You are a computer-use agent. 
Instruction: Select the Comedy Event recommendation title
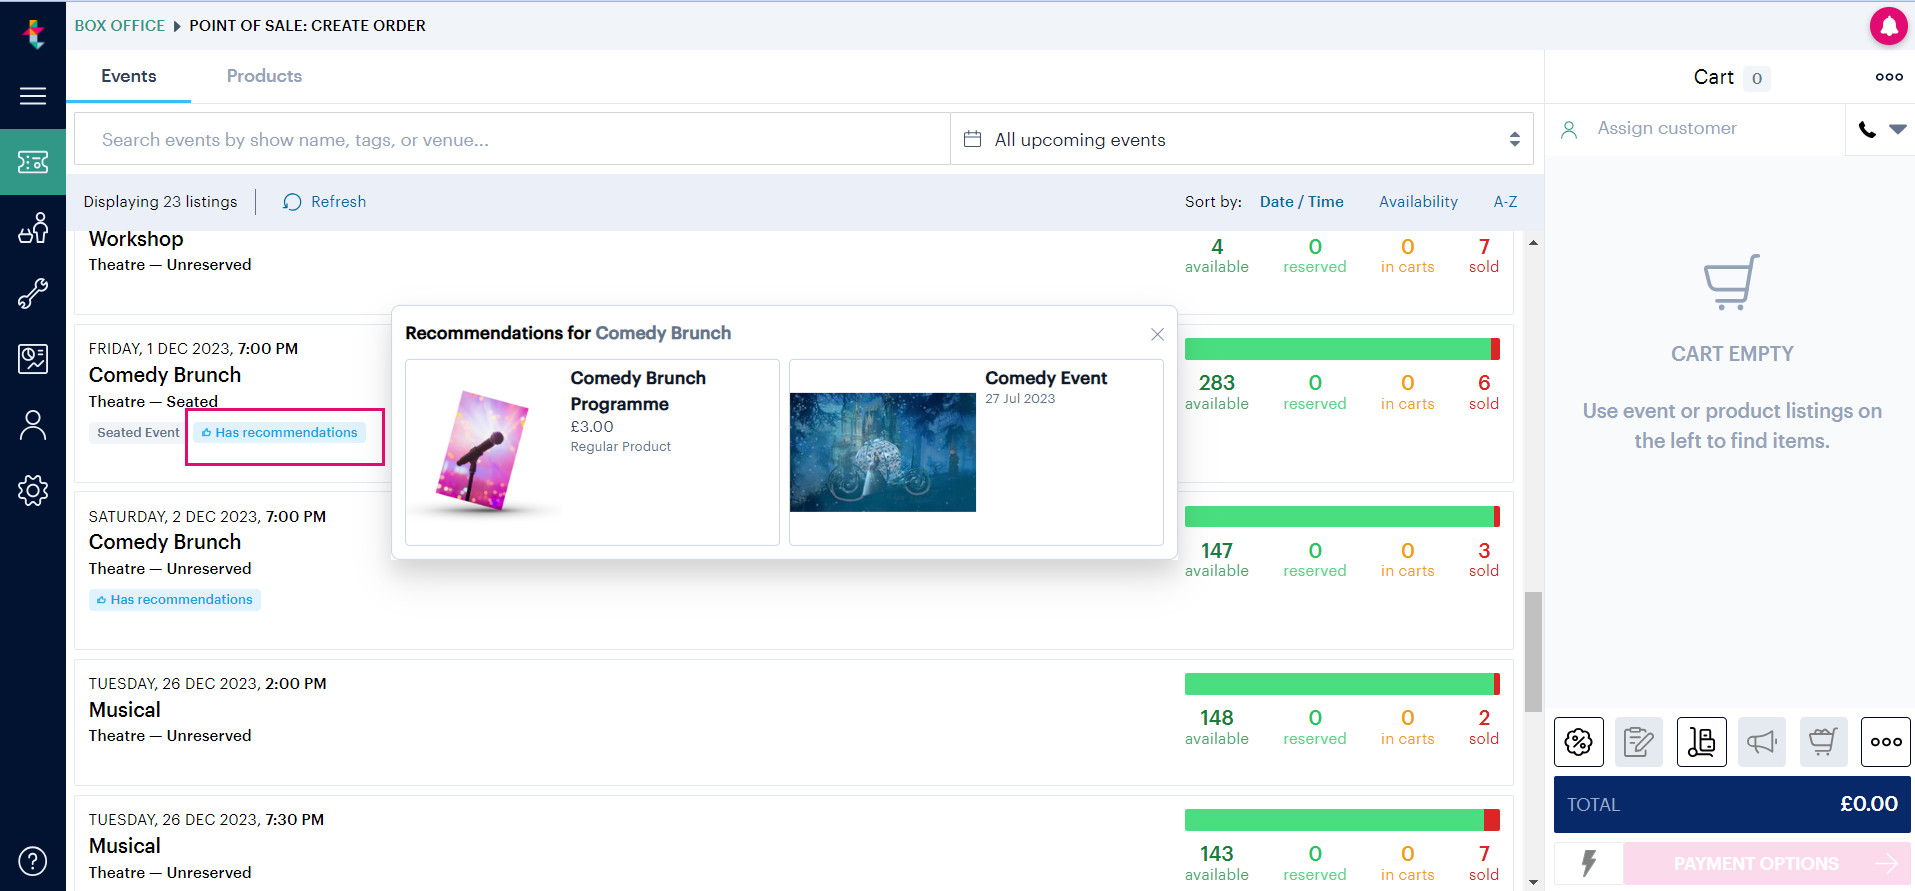[1046, 378]
